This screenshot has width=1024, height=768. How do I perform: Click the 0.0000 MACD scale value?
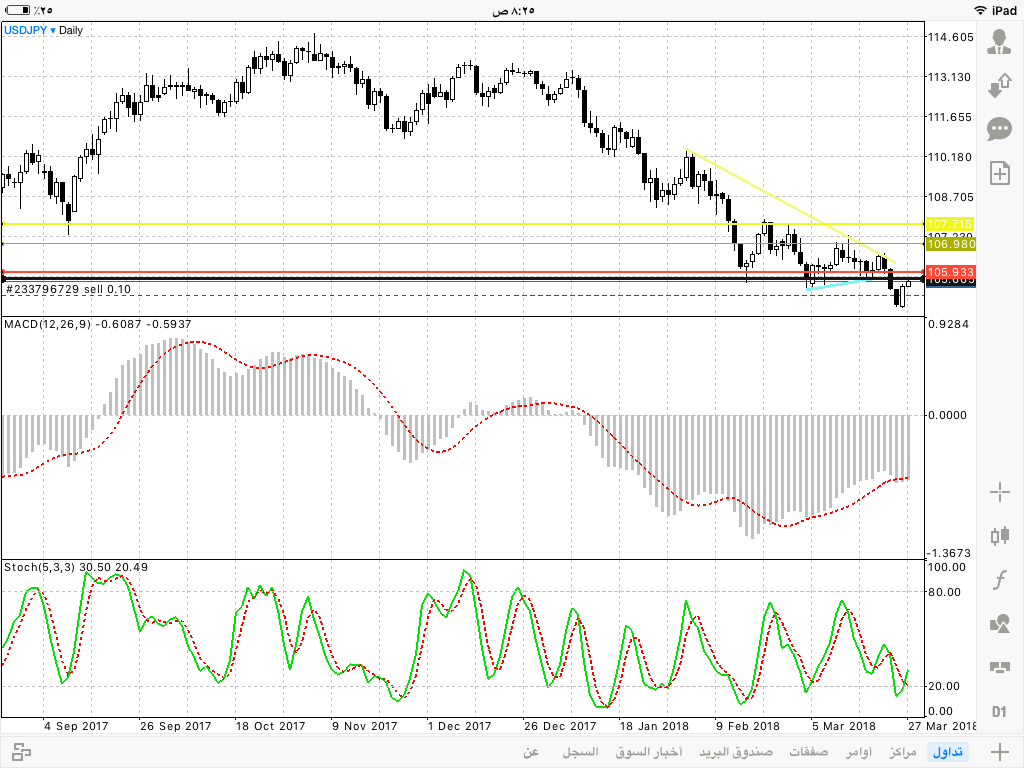[948, 415]
